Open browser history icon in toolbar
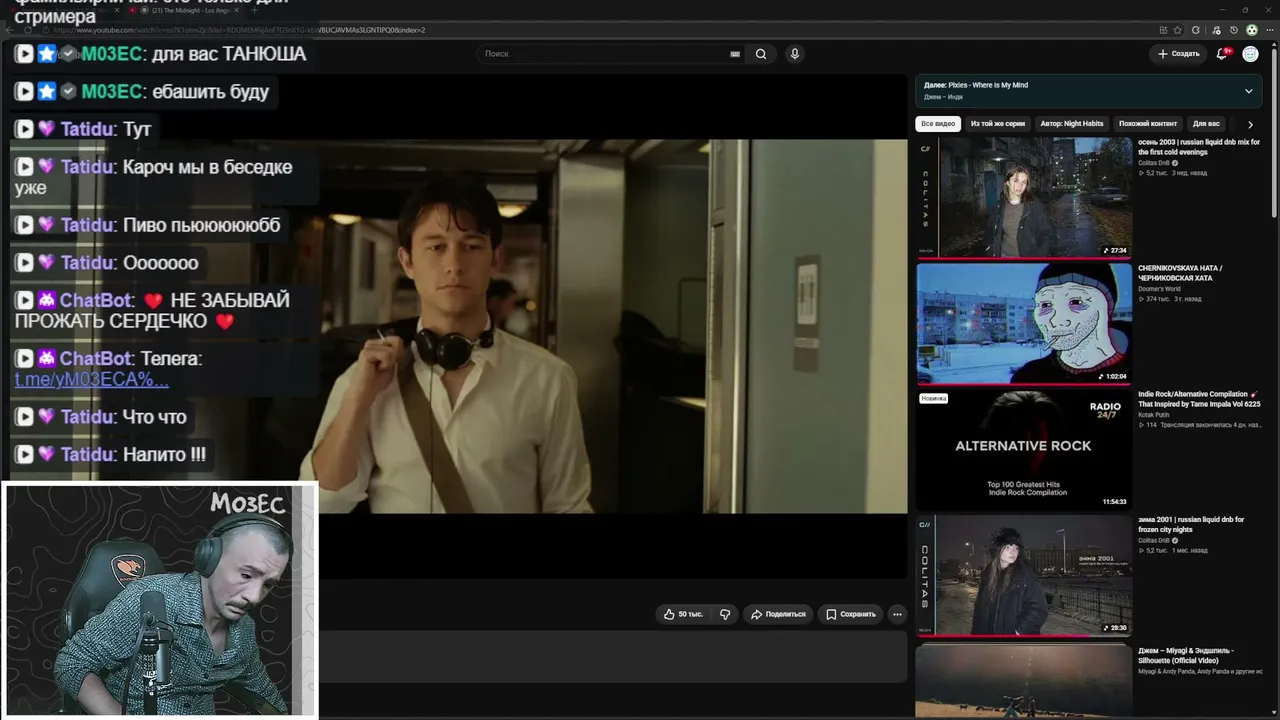This screenshot has height=720, width=1280. point(1233,30)
